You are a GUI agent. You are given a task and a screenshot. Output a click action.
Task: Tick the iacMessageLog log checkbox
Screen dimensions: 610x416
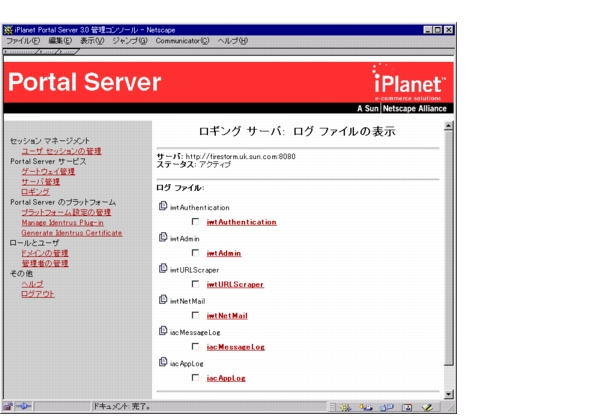point(195,346)
